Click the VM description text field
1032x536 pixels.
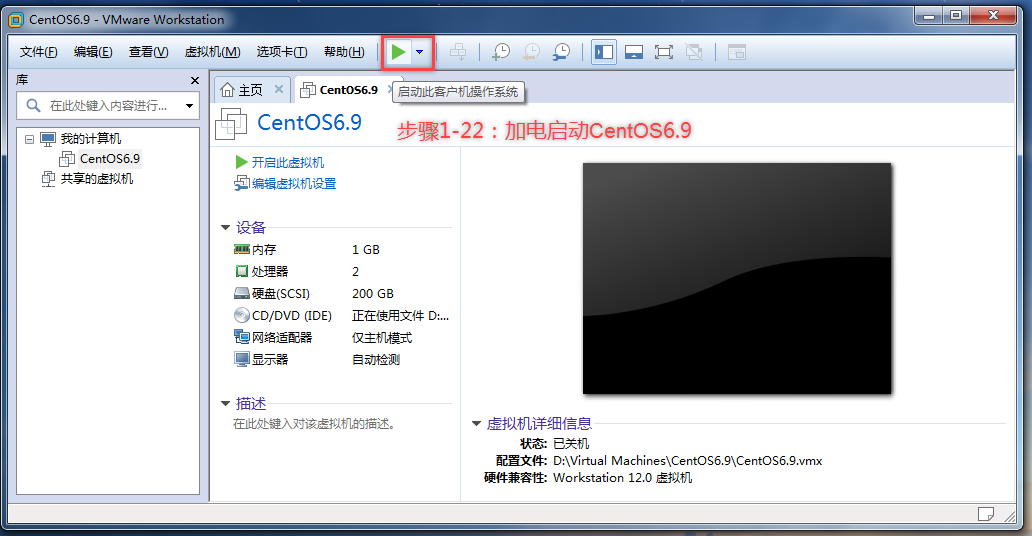point(315,424)
